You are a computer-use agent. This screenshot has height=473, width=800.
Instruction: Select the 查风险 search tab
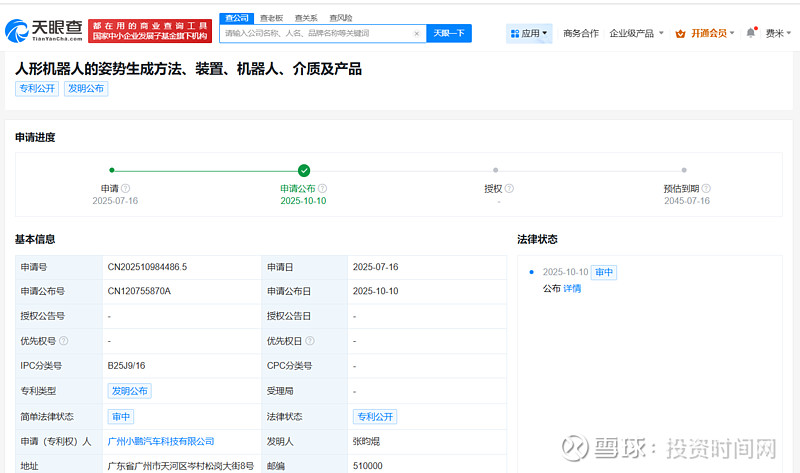341,18
